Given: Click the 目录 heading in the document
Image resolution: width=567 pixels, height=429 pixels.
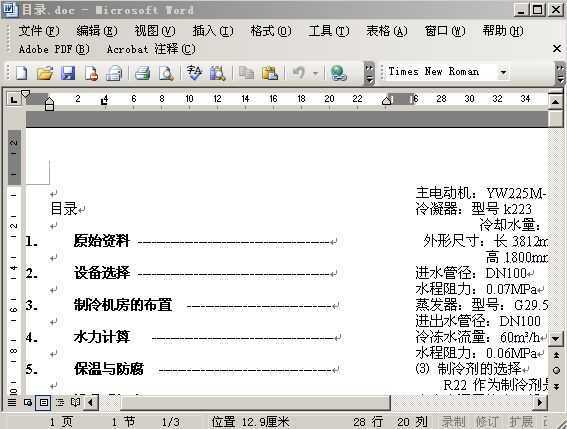Looking at the screenshot, I should pyautogui.click(x=64, y=209).
